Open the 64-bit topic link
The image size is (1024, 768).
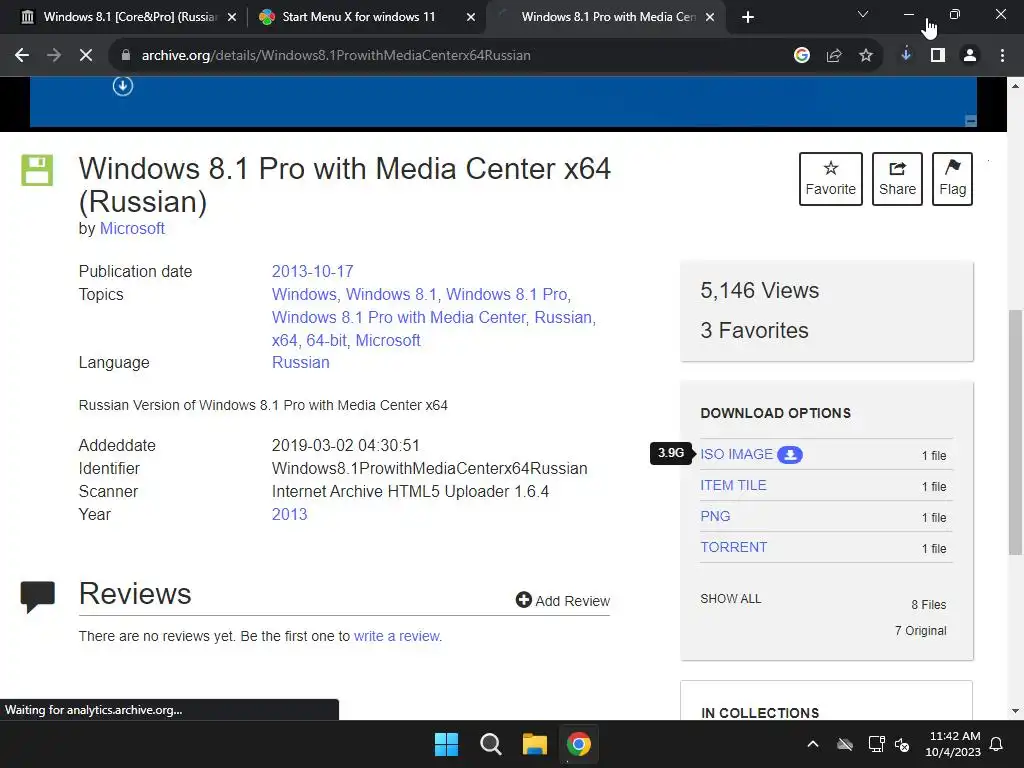tap(326, 340)
